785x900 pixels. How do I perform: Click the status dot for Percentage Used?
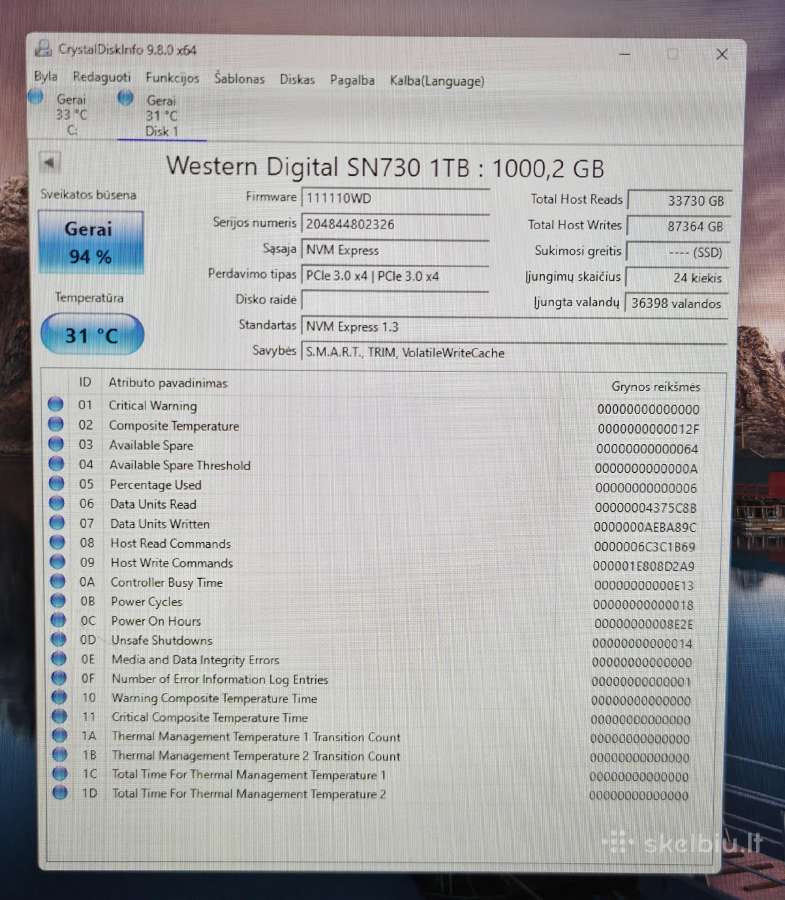click(x=56, y=483)
